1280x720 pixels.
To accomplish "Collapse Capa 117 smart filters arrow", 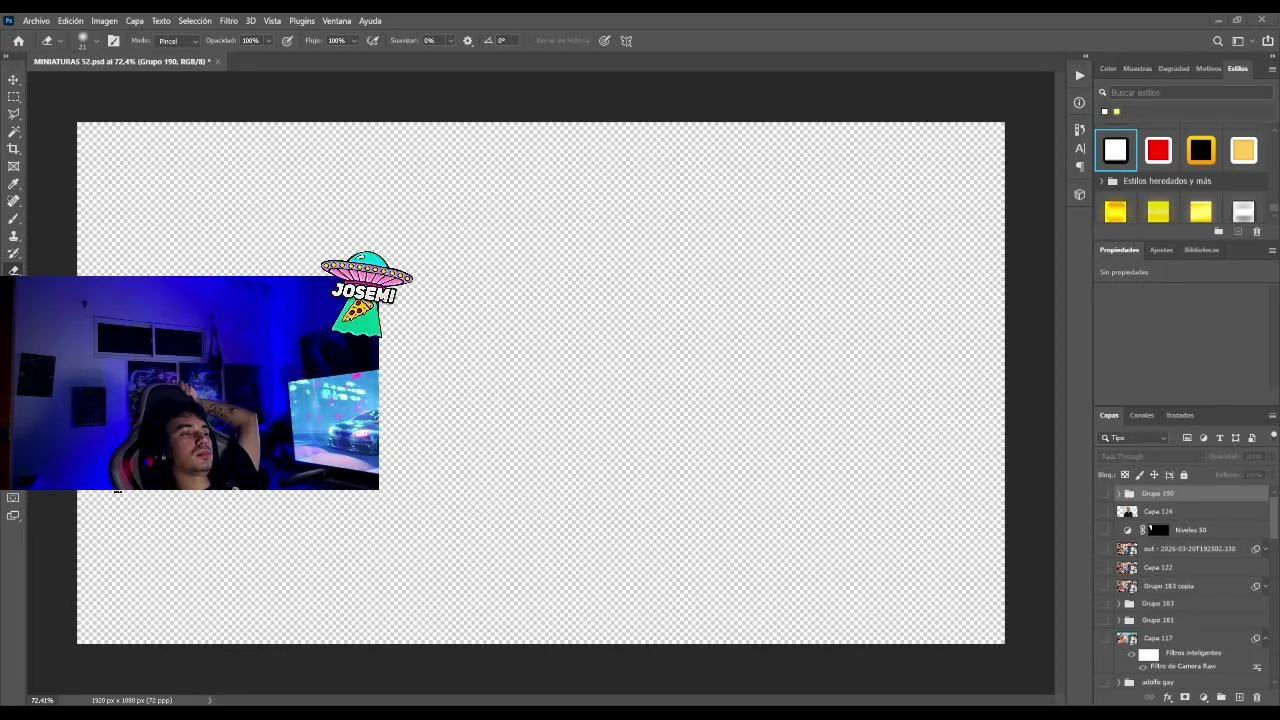I will point(1265,638).
